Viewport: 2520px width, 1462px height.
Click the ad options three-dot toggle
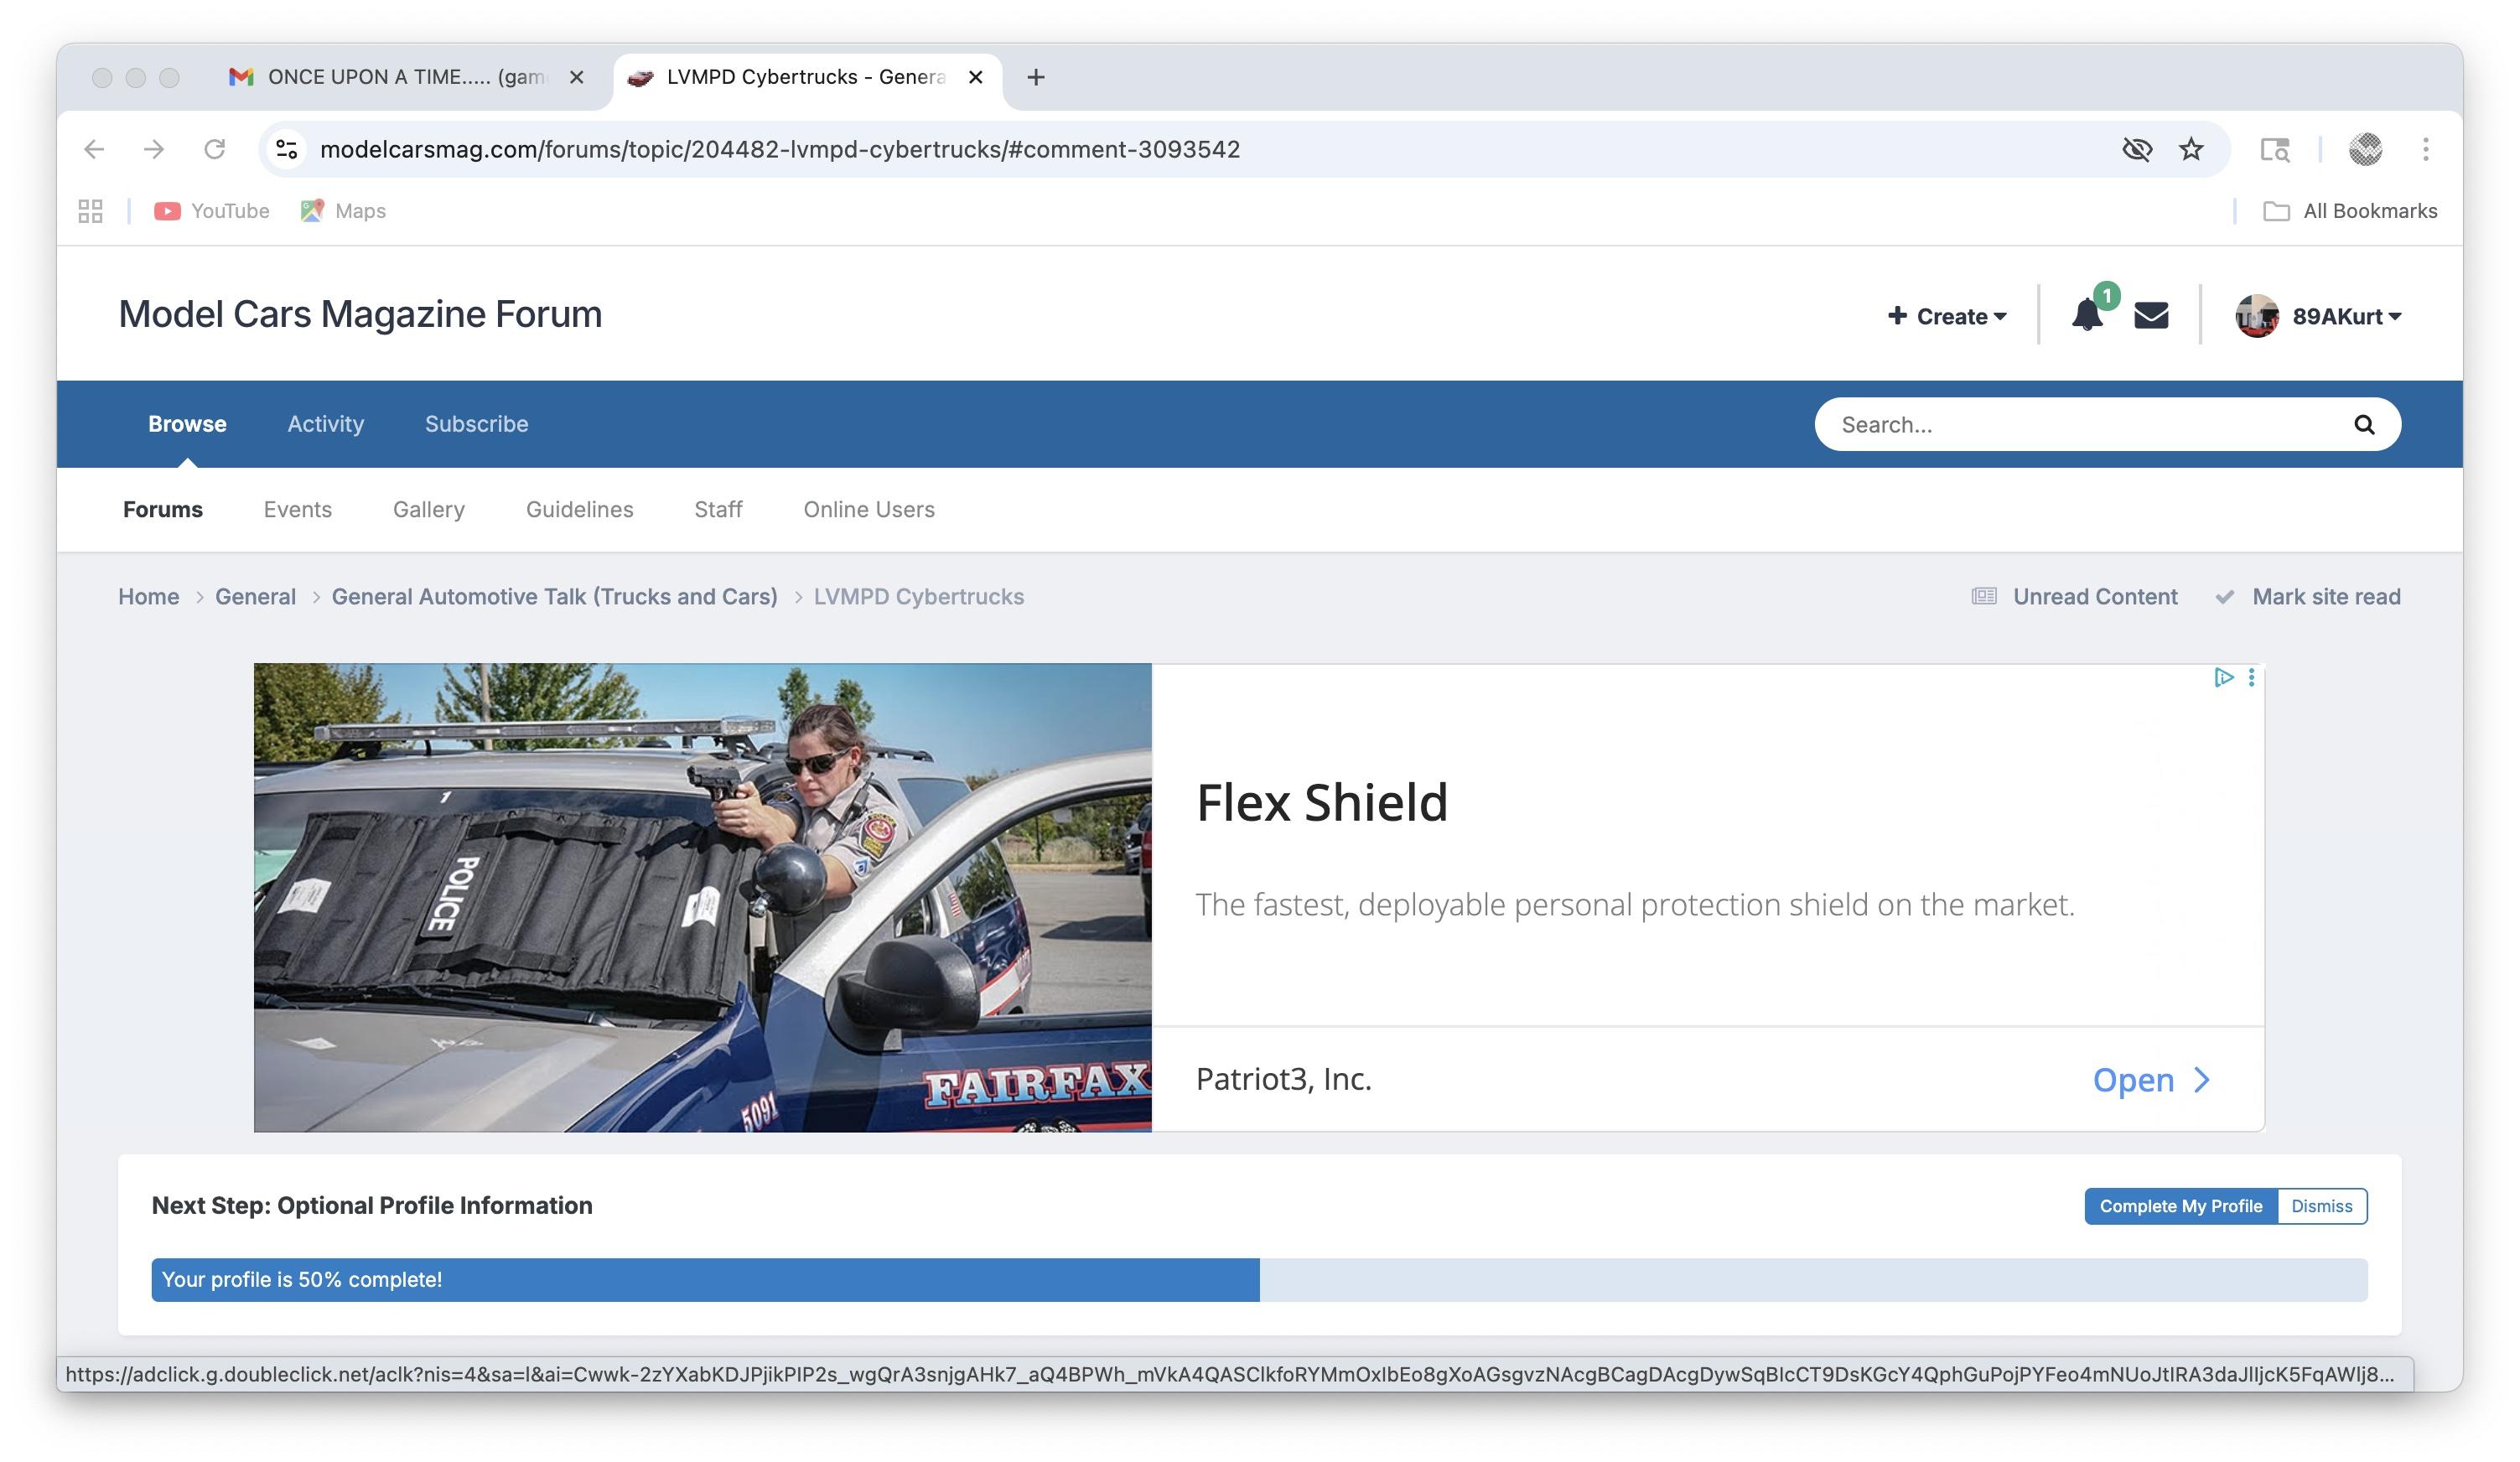pos(2252,677)
